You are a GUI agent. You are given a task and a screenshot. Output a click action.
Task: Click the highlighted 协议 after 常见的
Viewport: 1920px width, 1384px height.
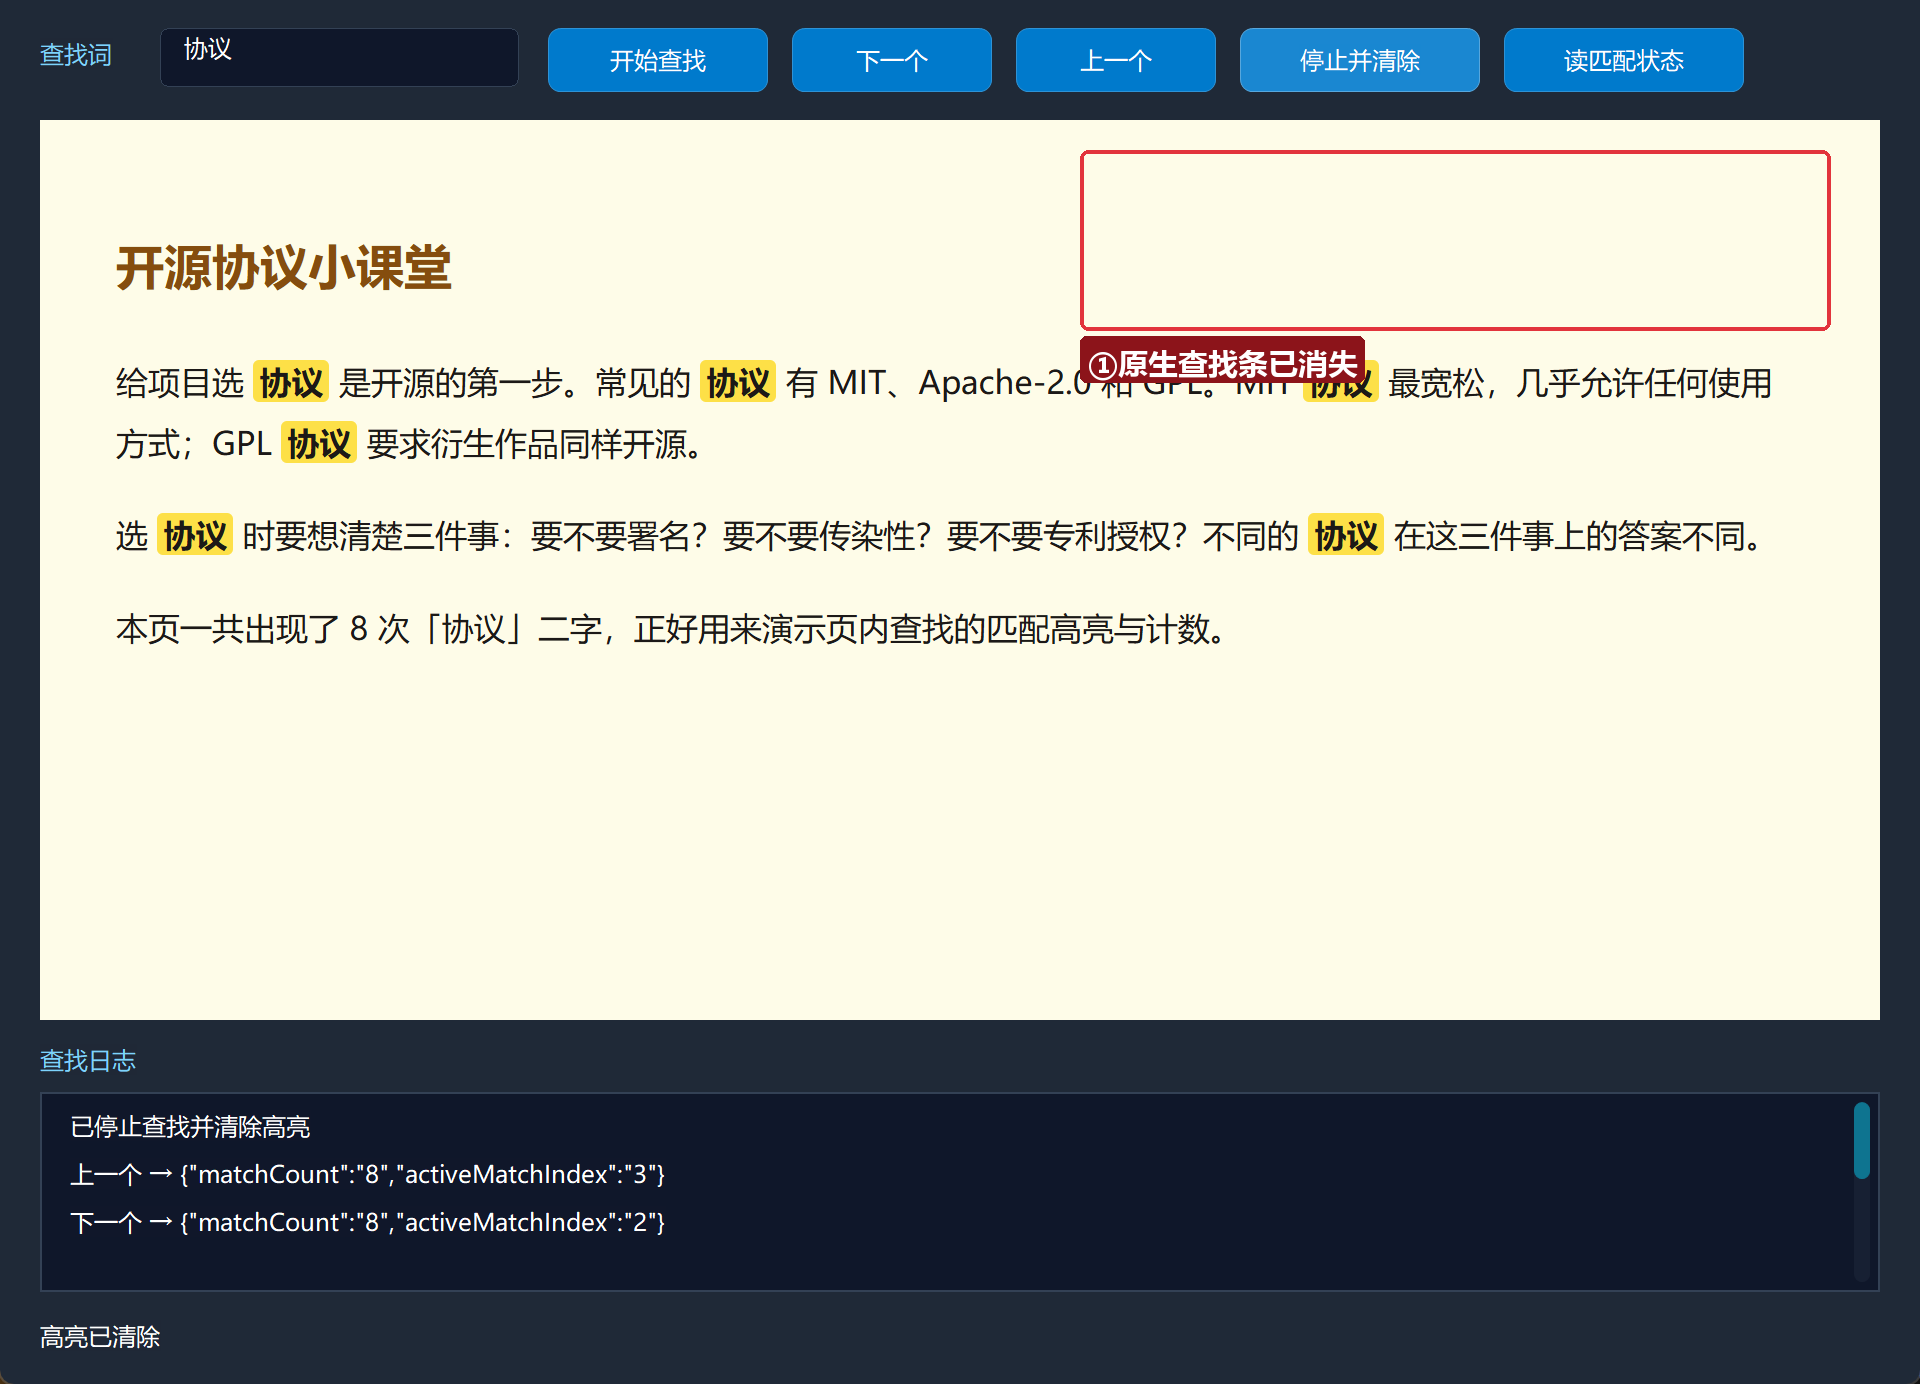click(738, 382)
